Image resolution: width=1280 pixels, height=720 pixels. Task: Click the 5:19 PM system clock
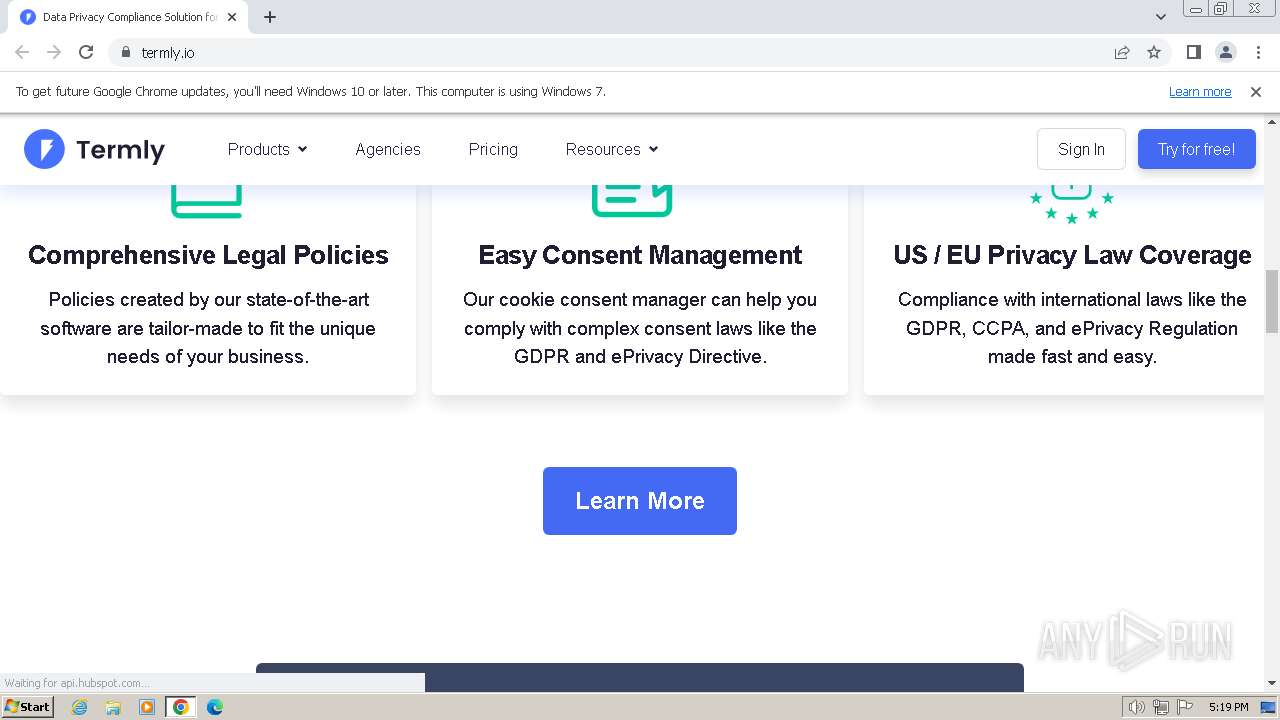click(x=1228, y=707)
